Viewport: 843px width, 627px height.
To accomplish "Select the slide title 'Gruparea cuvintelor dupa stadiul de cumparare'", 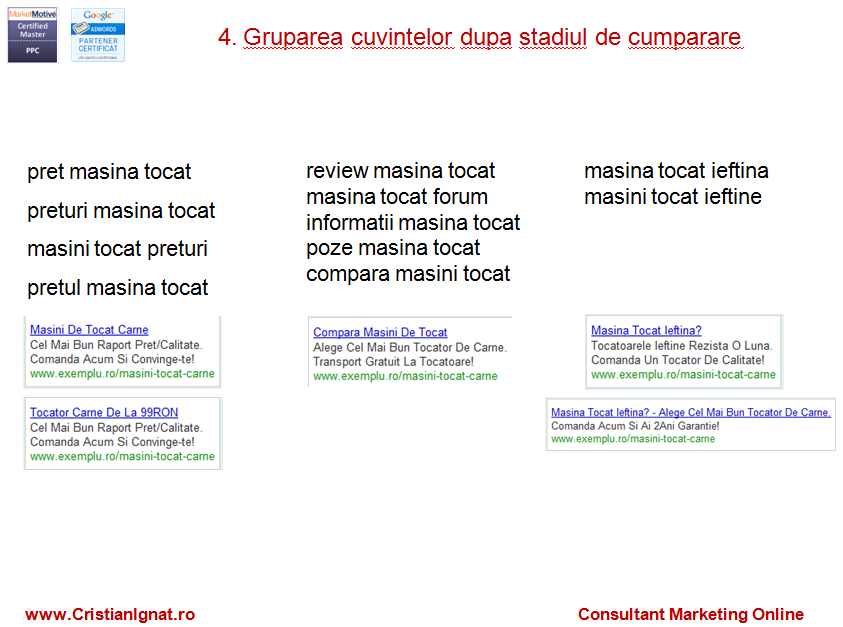I will (480, 38).
